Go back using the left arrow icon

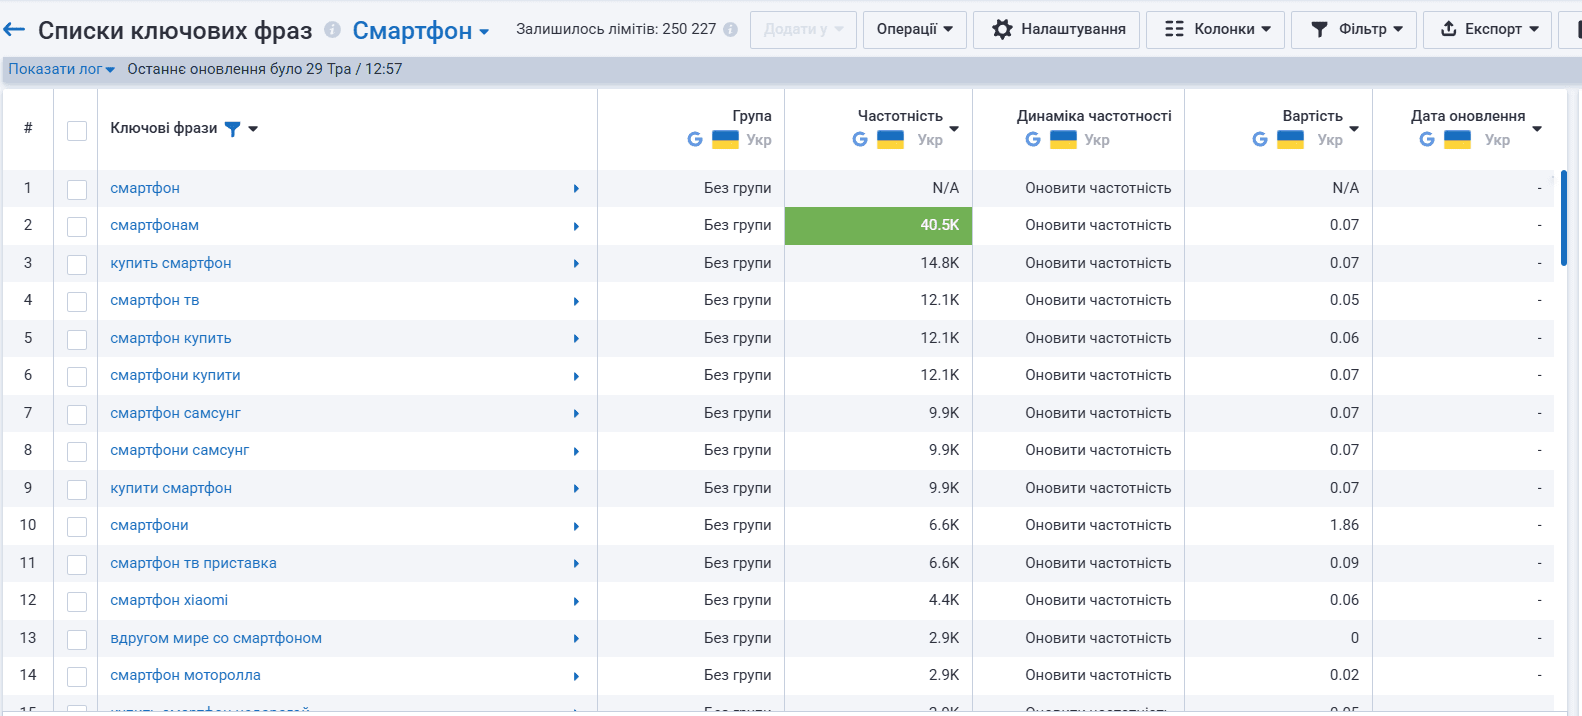14,30
